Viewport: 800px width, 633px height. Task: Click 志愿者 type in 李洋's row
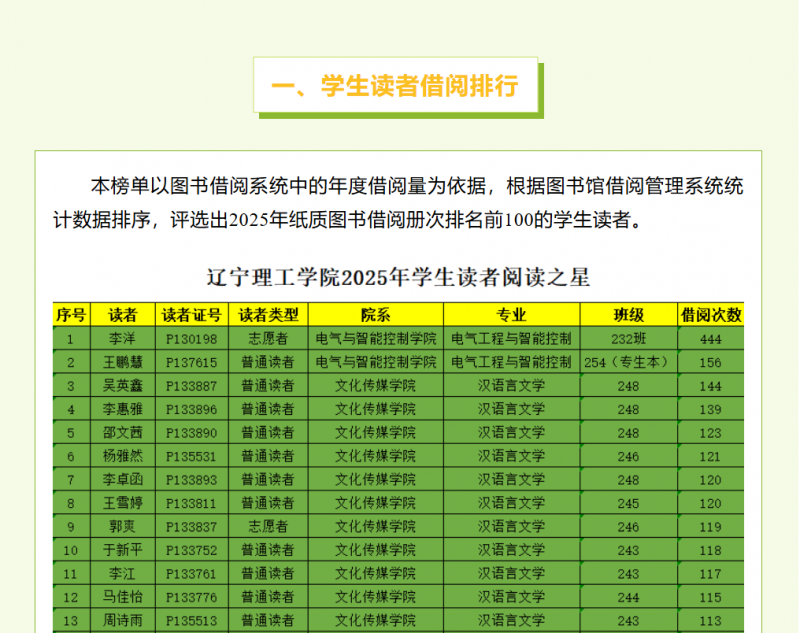[268, 339]
